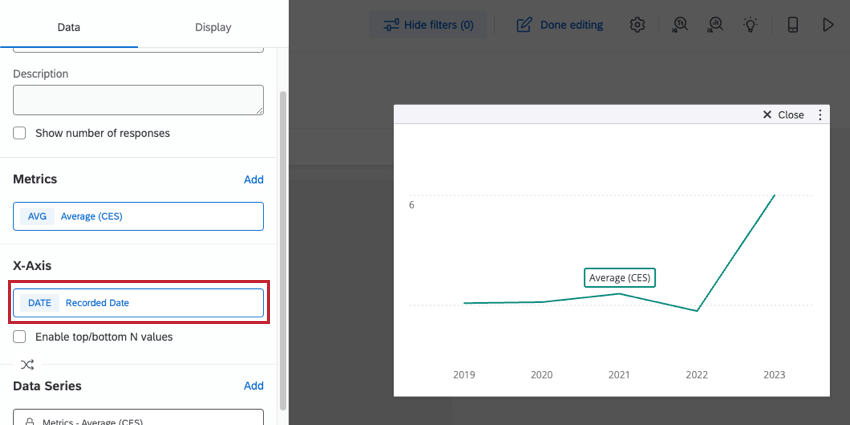Viewport: 850px width, 425px height.
Task: Open mobile preview phone icon
Action: click(793, 25)
